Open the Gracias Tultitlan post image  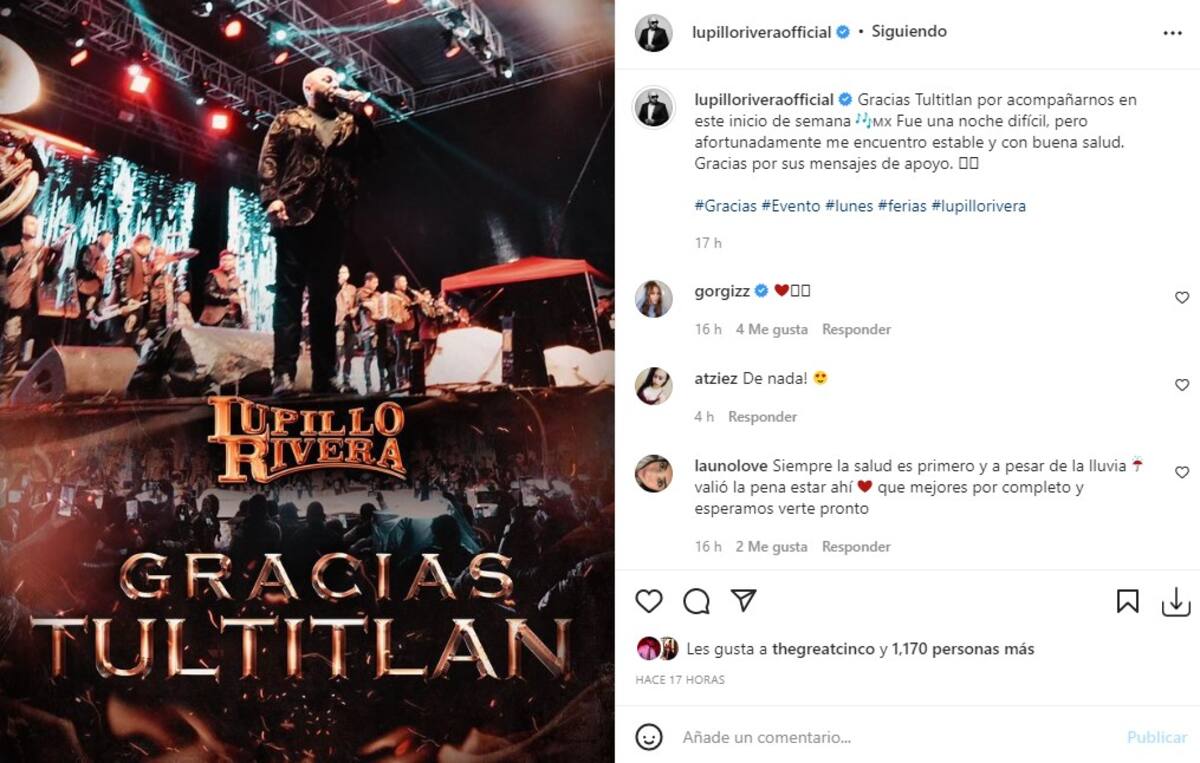click(307, 381)
